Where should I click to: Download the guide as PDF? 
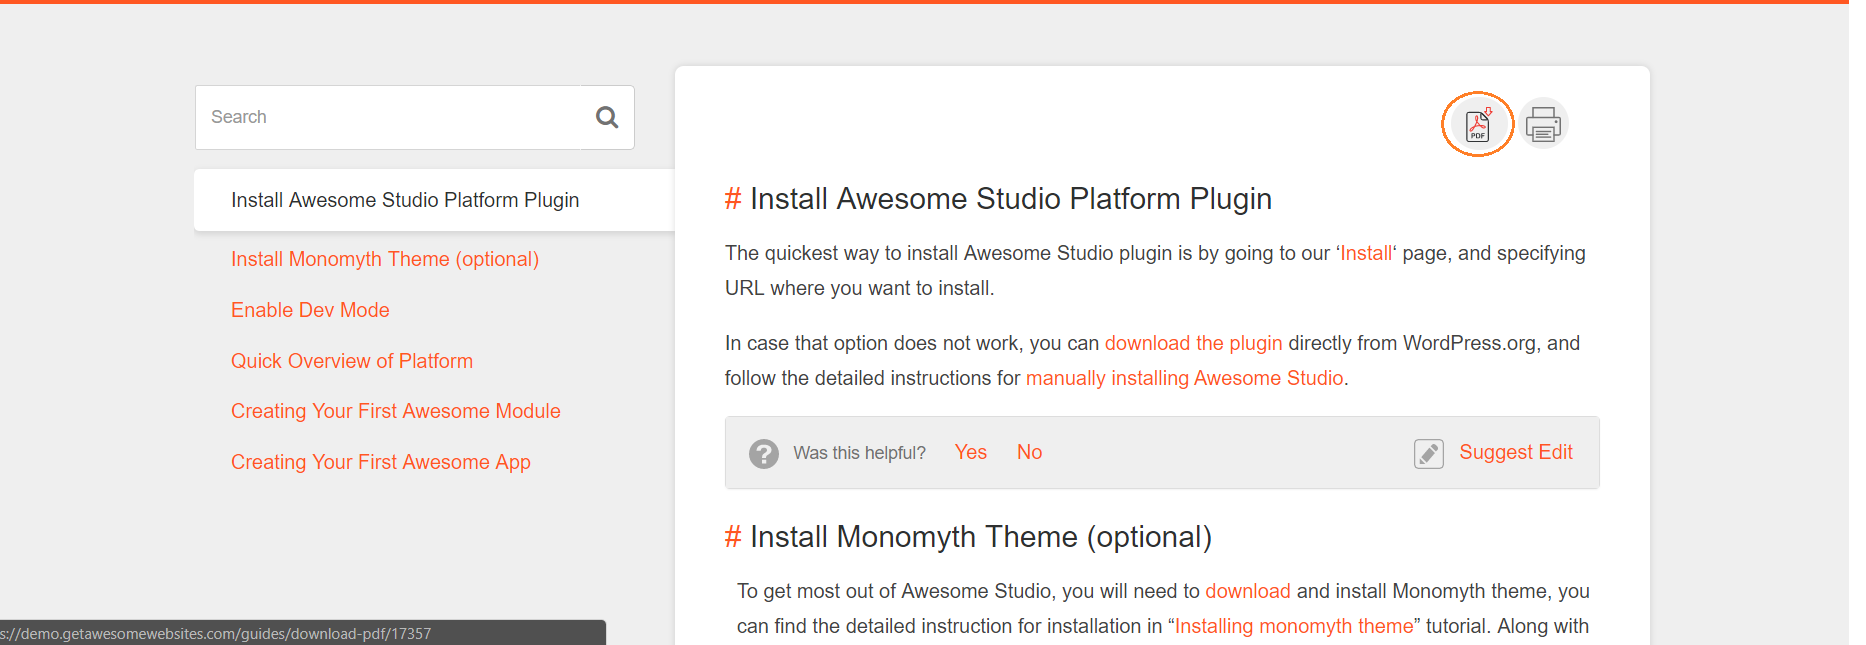click(x=1477, y=124)
